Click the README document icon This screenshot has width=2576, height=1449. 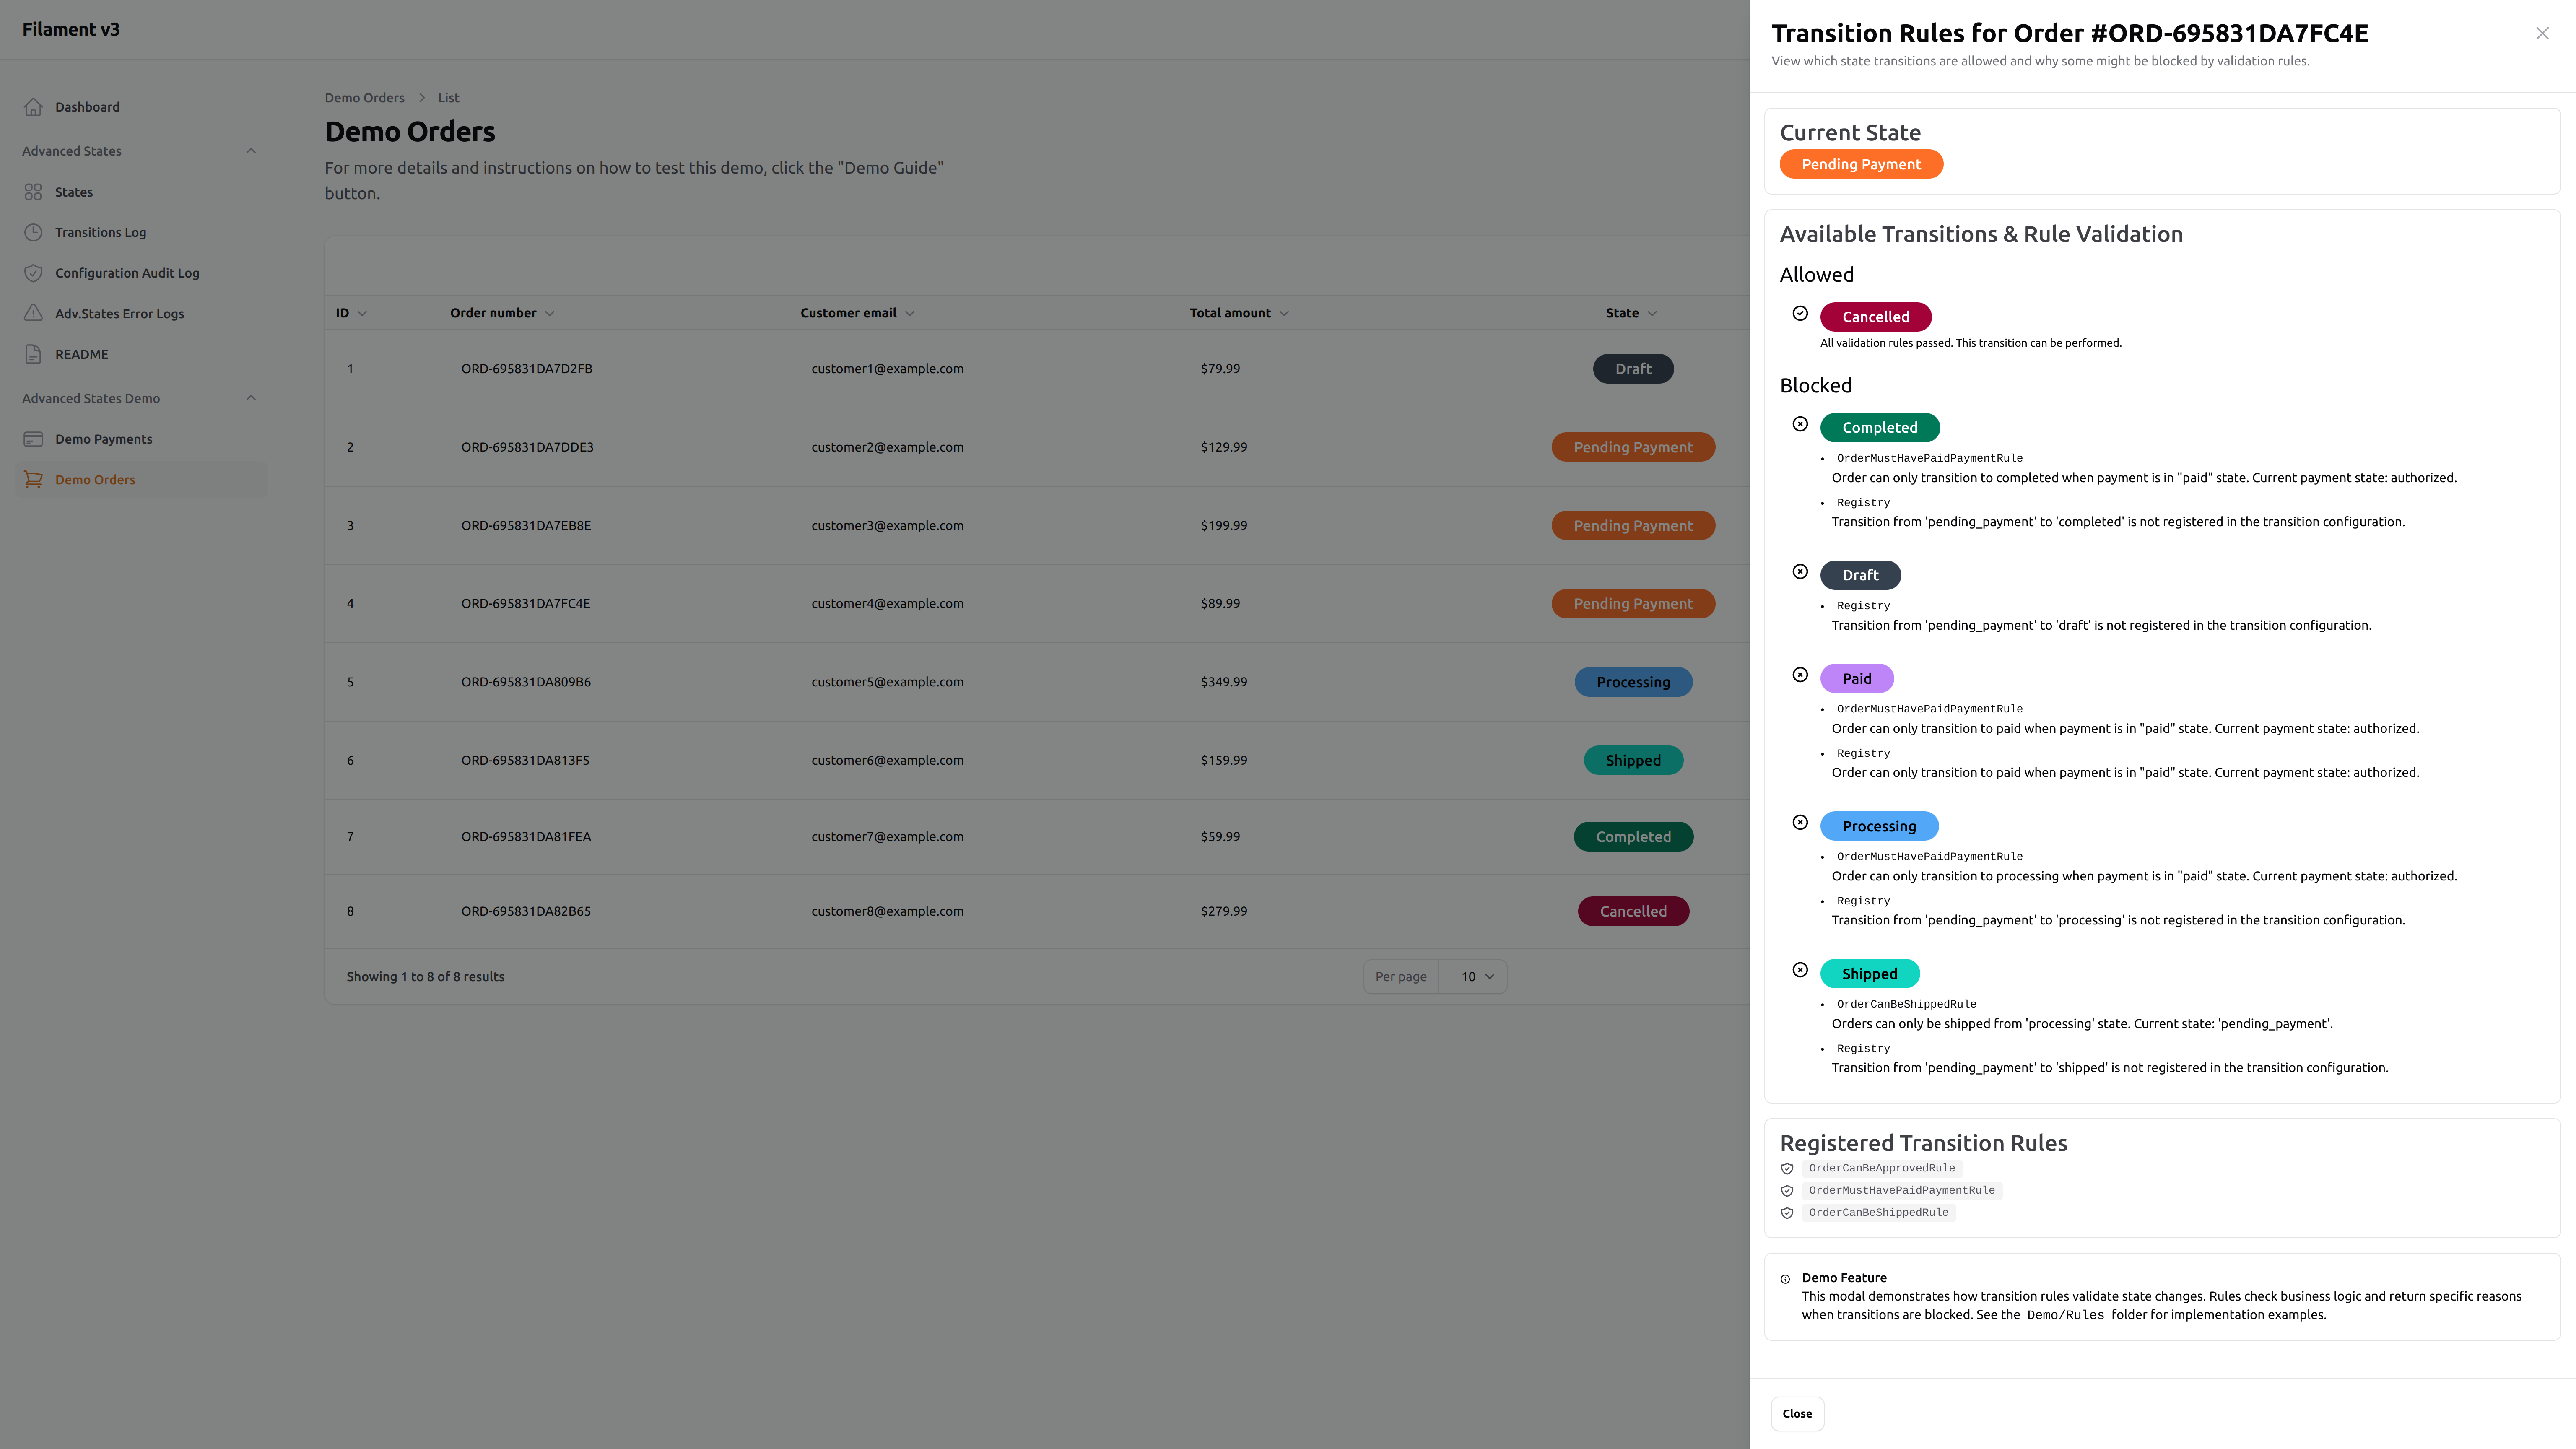(34, 353)
